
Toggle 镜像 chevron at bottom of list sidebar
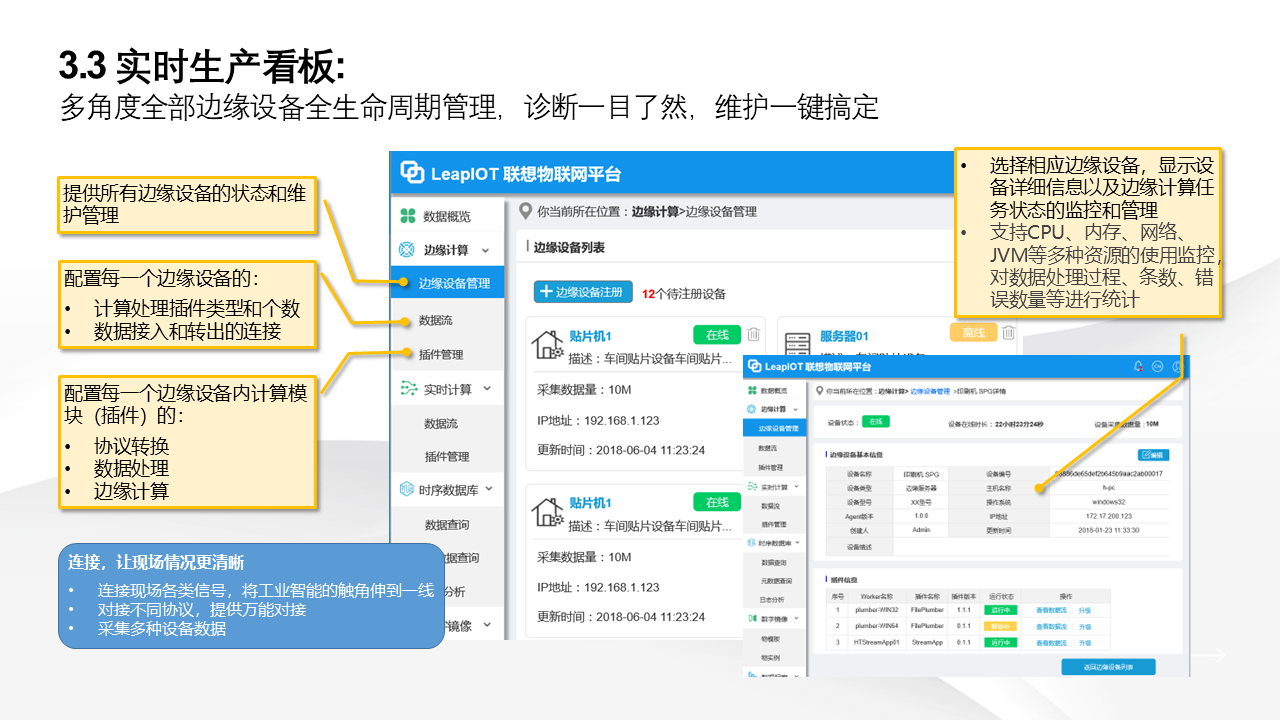coord(488,625)
